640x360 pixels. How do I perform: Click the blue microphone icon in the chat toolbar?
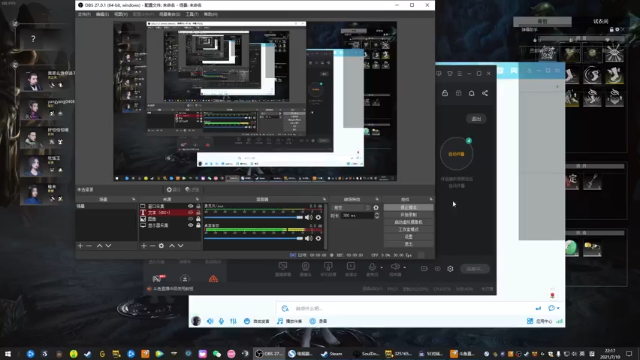[221, 321]
